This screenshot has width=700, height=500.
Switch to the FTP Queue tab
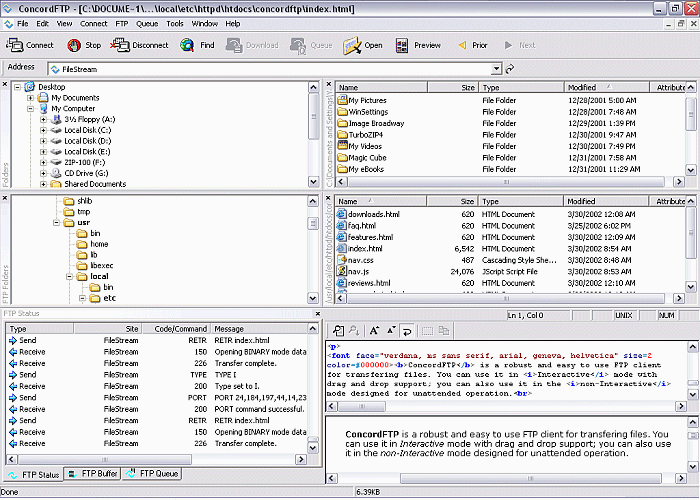(152, 474)
